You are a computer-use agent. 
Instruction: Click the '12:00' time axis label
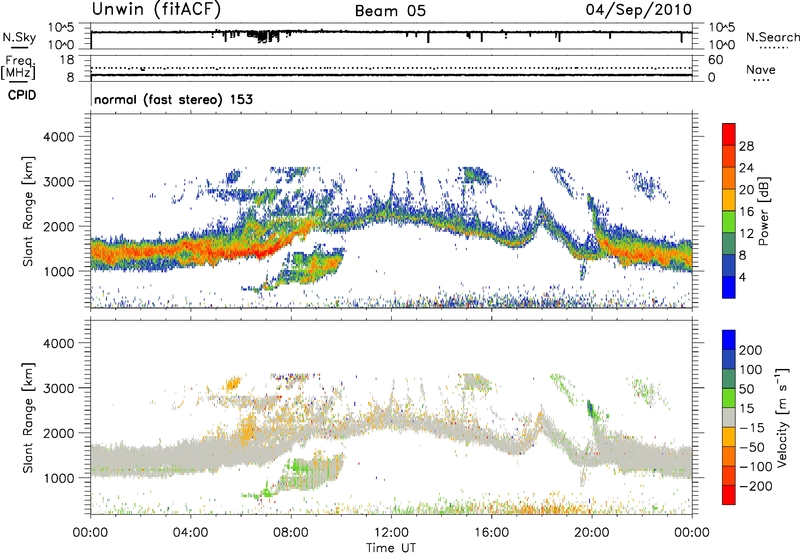click(x=391, y=533)
